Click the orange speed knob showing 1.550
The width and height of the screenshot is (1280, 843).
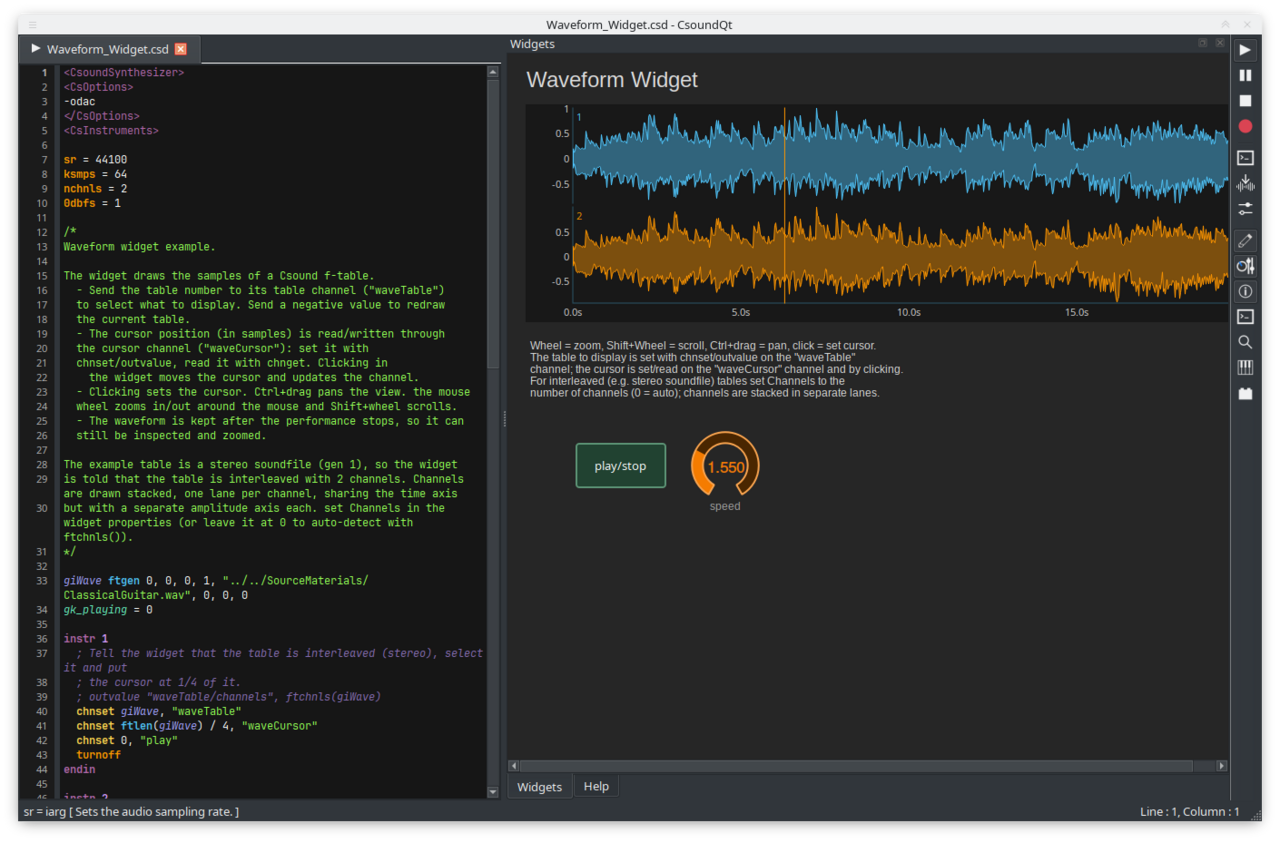tap(725, 465)
